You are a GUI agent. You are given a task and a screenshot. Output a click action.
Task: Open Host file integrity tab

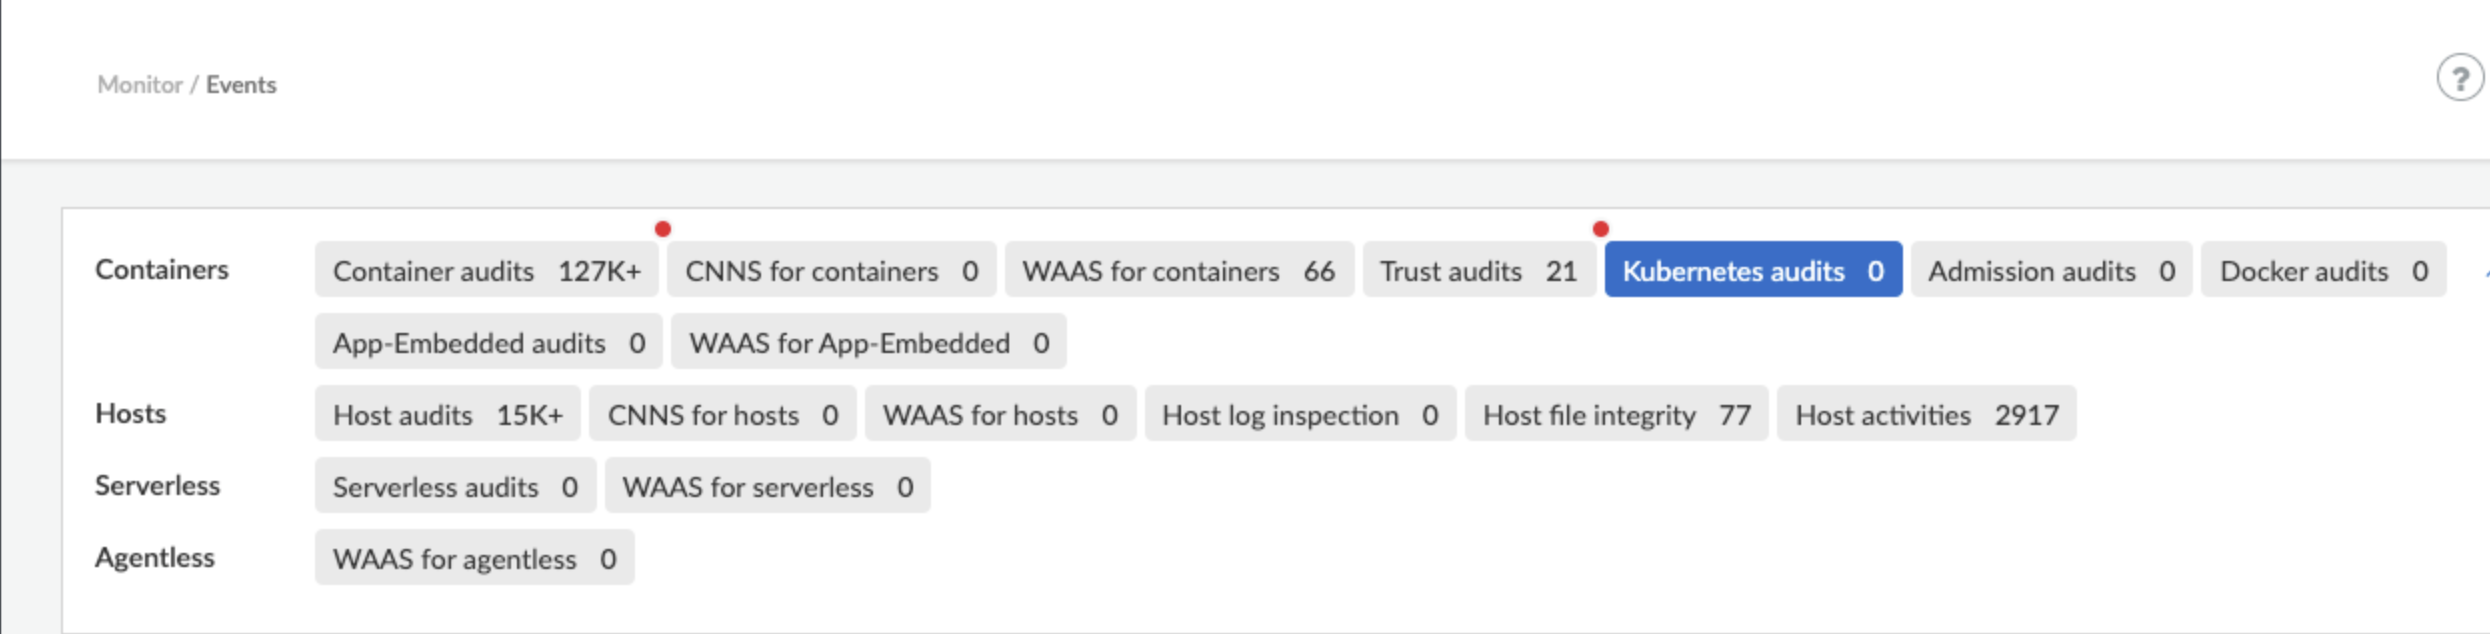click(1615, 415)
